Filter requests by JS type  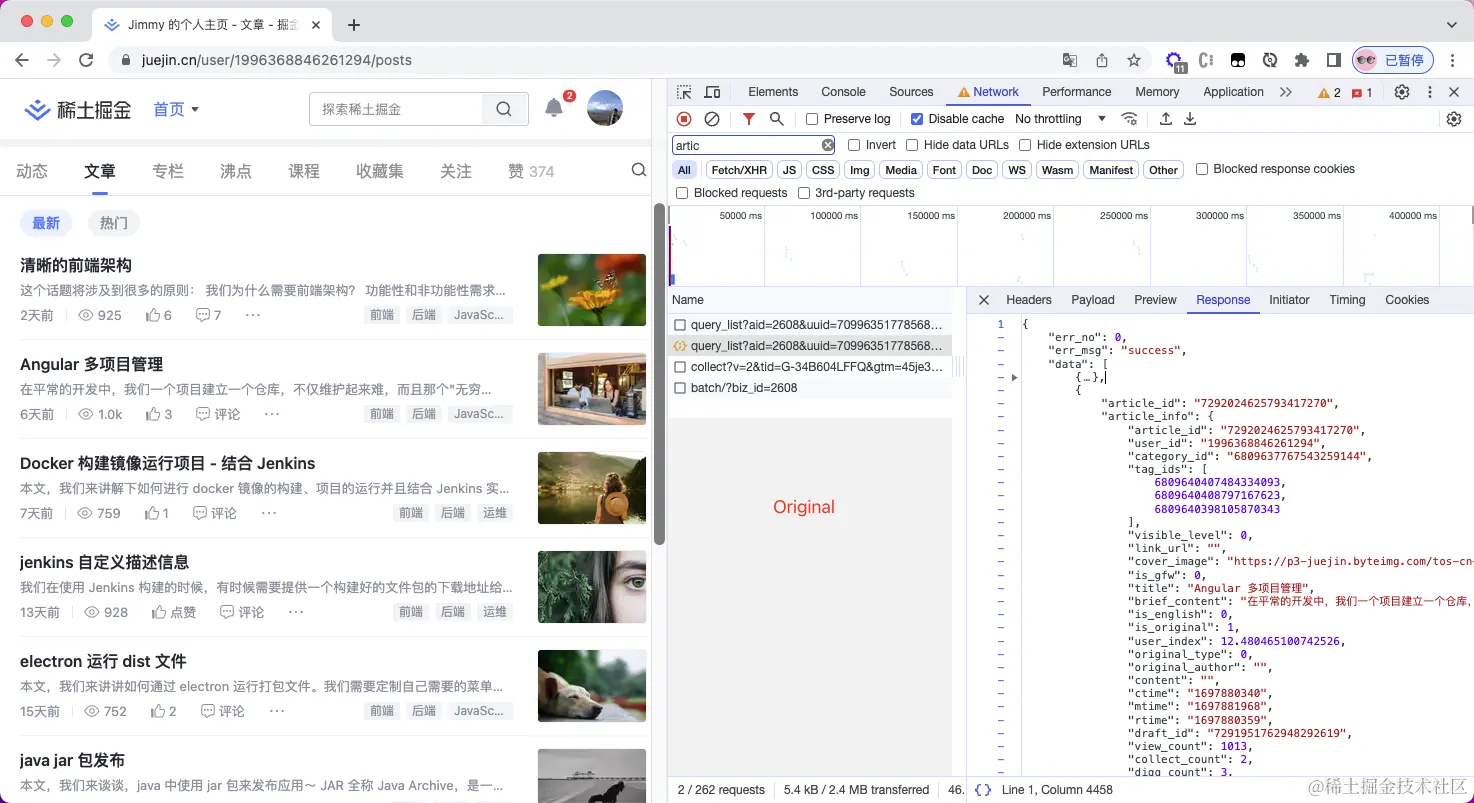790,170
